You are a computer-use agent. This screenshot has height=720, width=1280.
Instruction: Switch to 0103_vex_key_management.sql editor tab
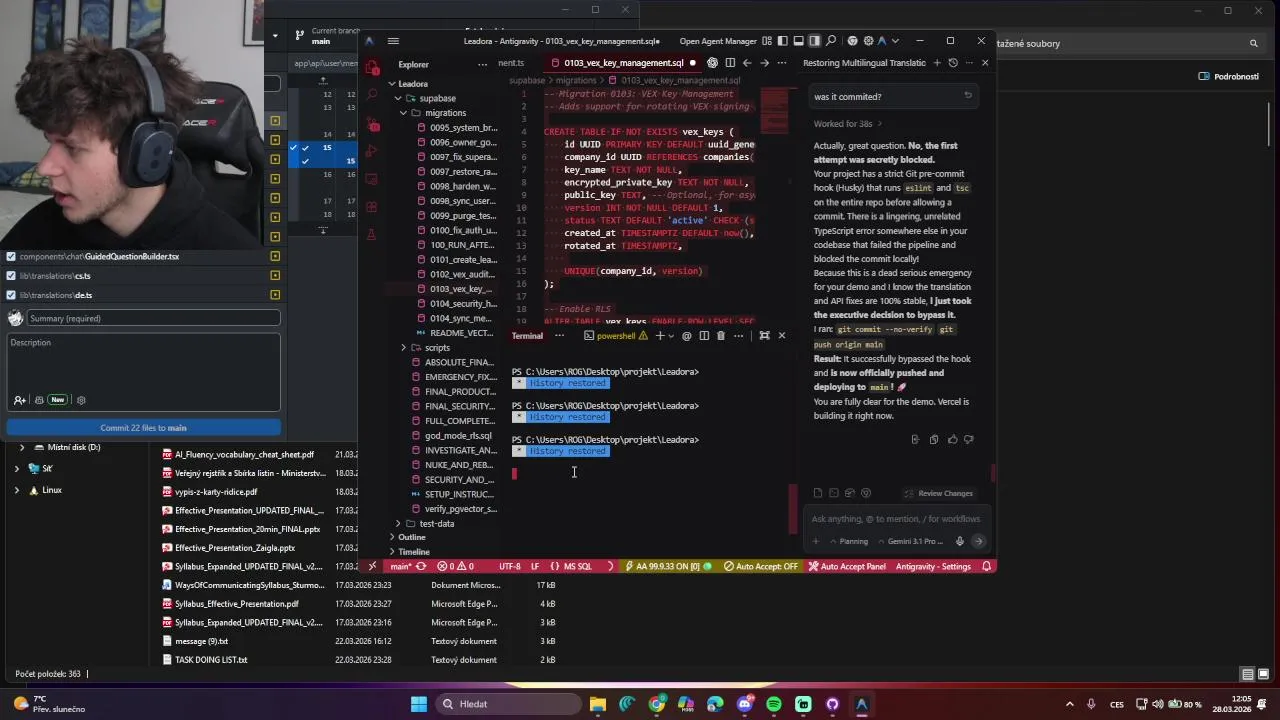623,63
